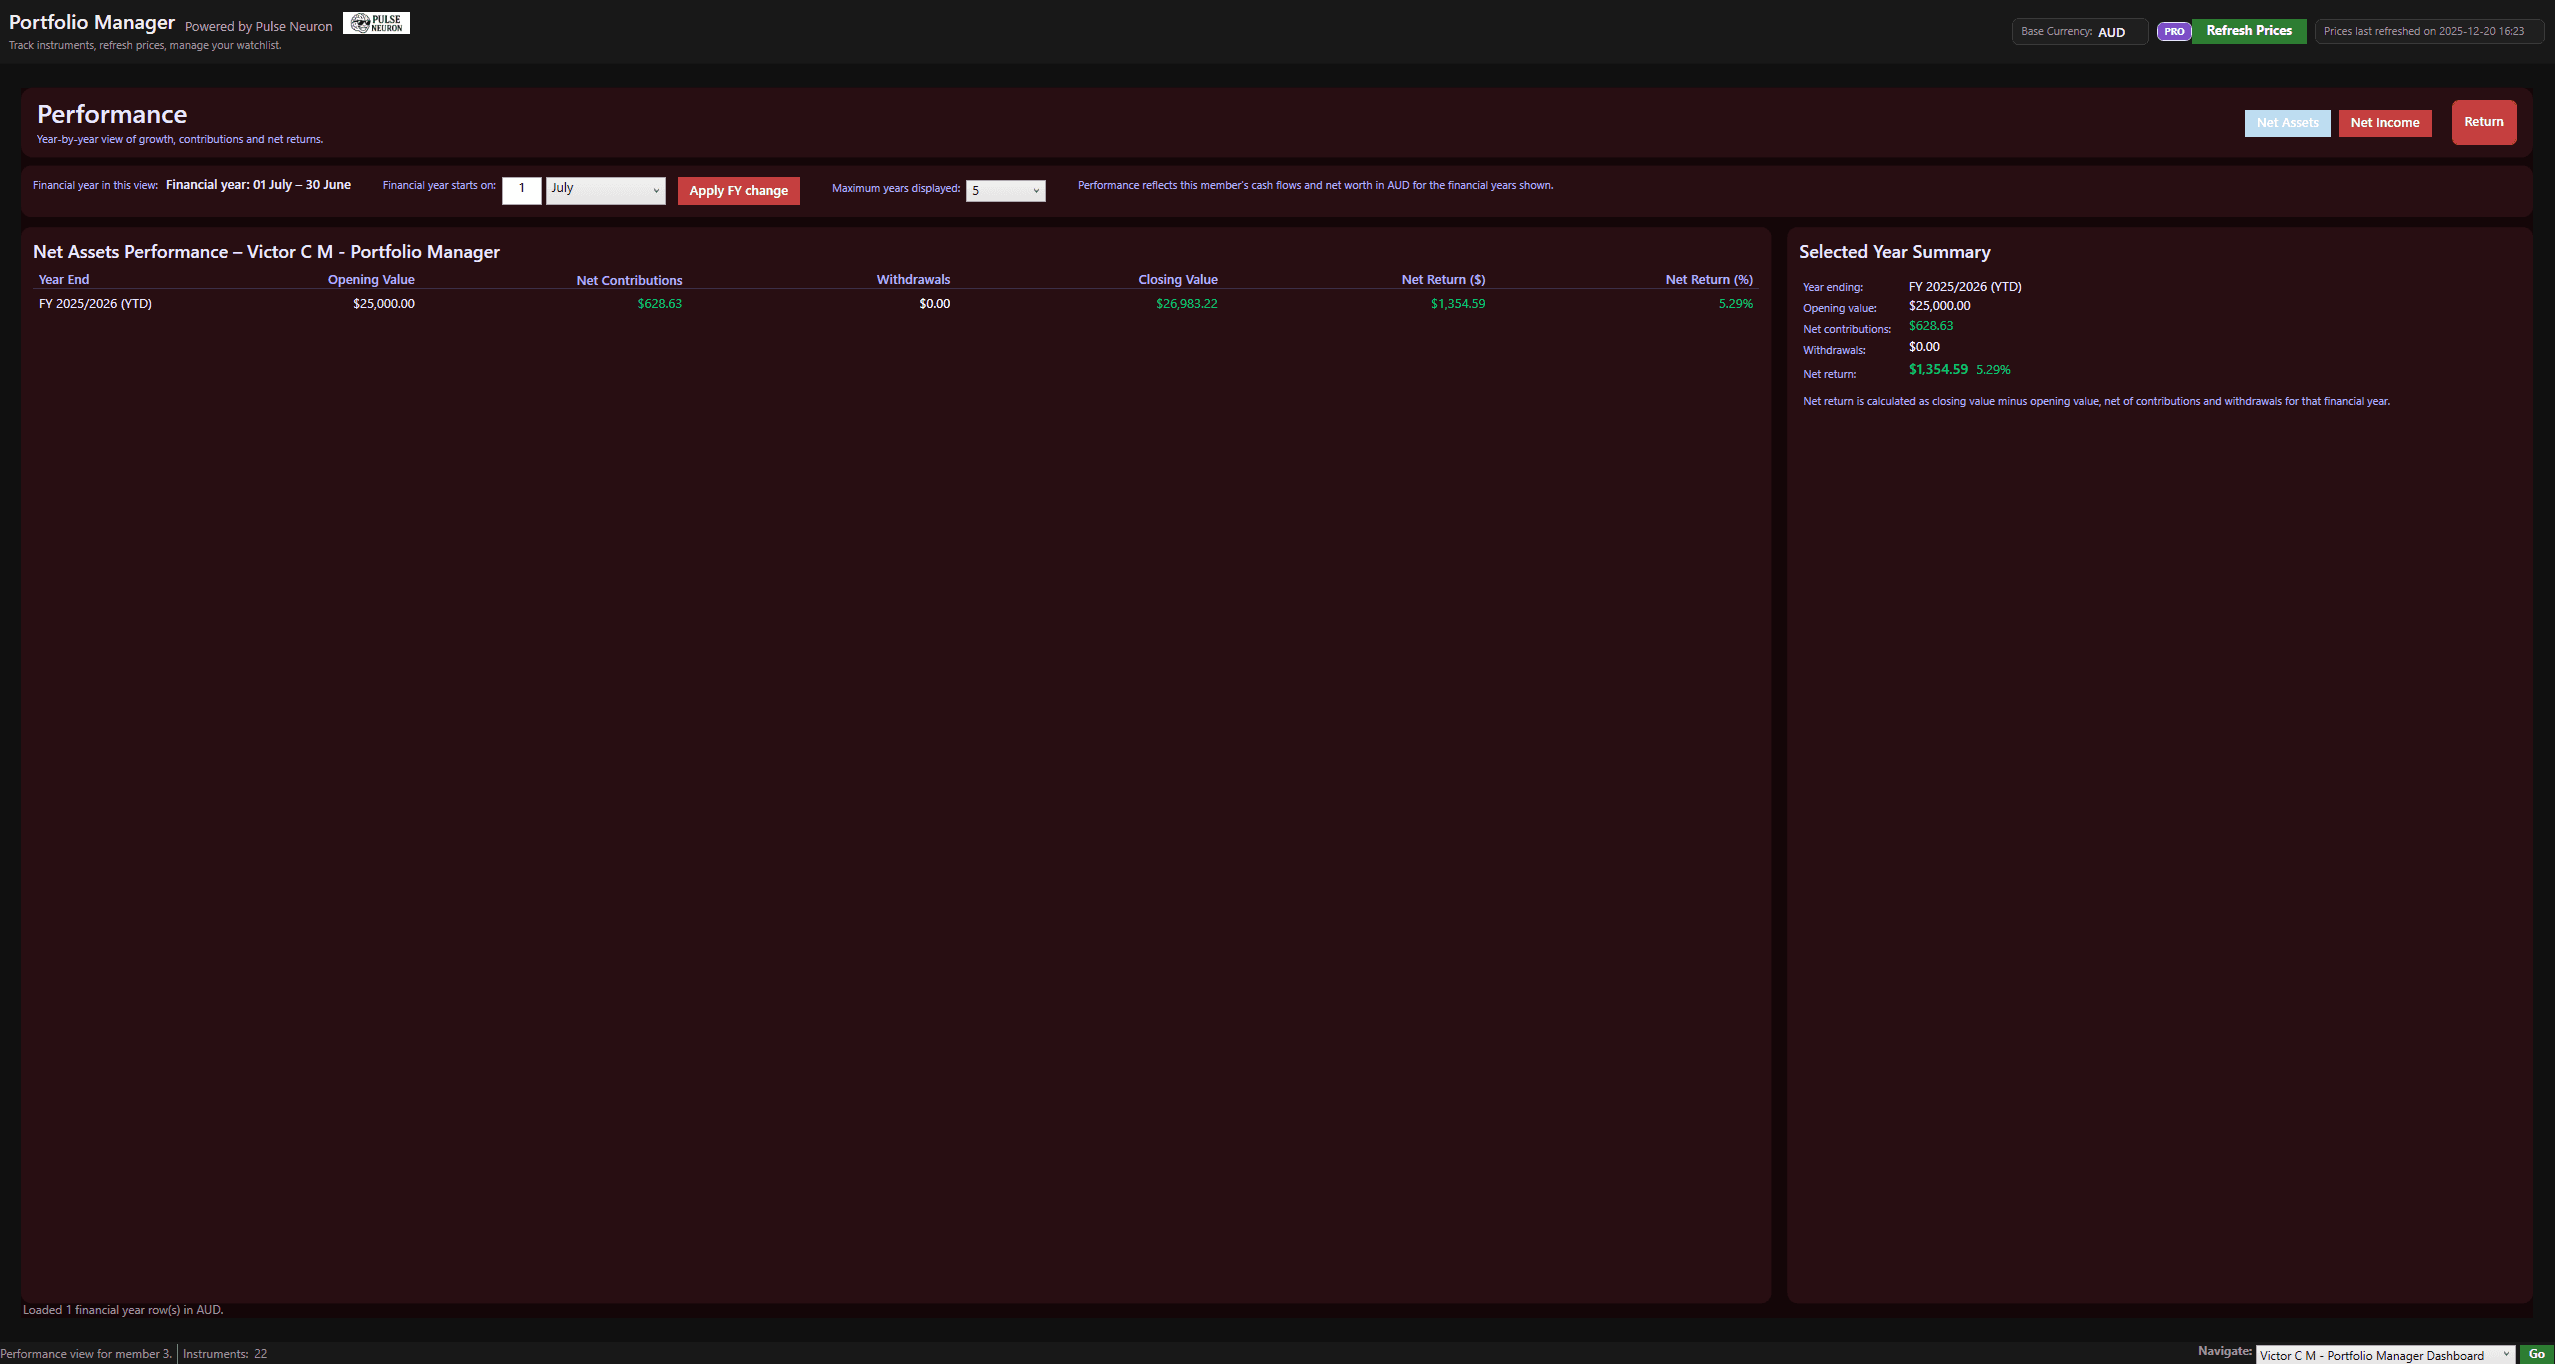Click the Base Currency AUD box
Image resolution: width=2555 pixels, height=1364 pixels.
pos(2078,31)
